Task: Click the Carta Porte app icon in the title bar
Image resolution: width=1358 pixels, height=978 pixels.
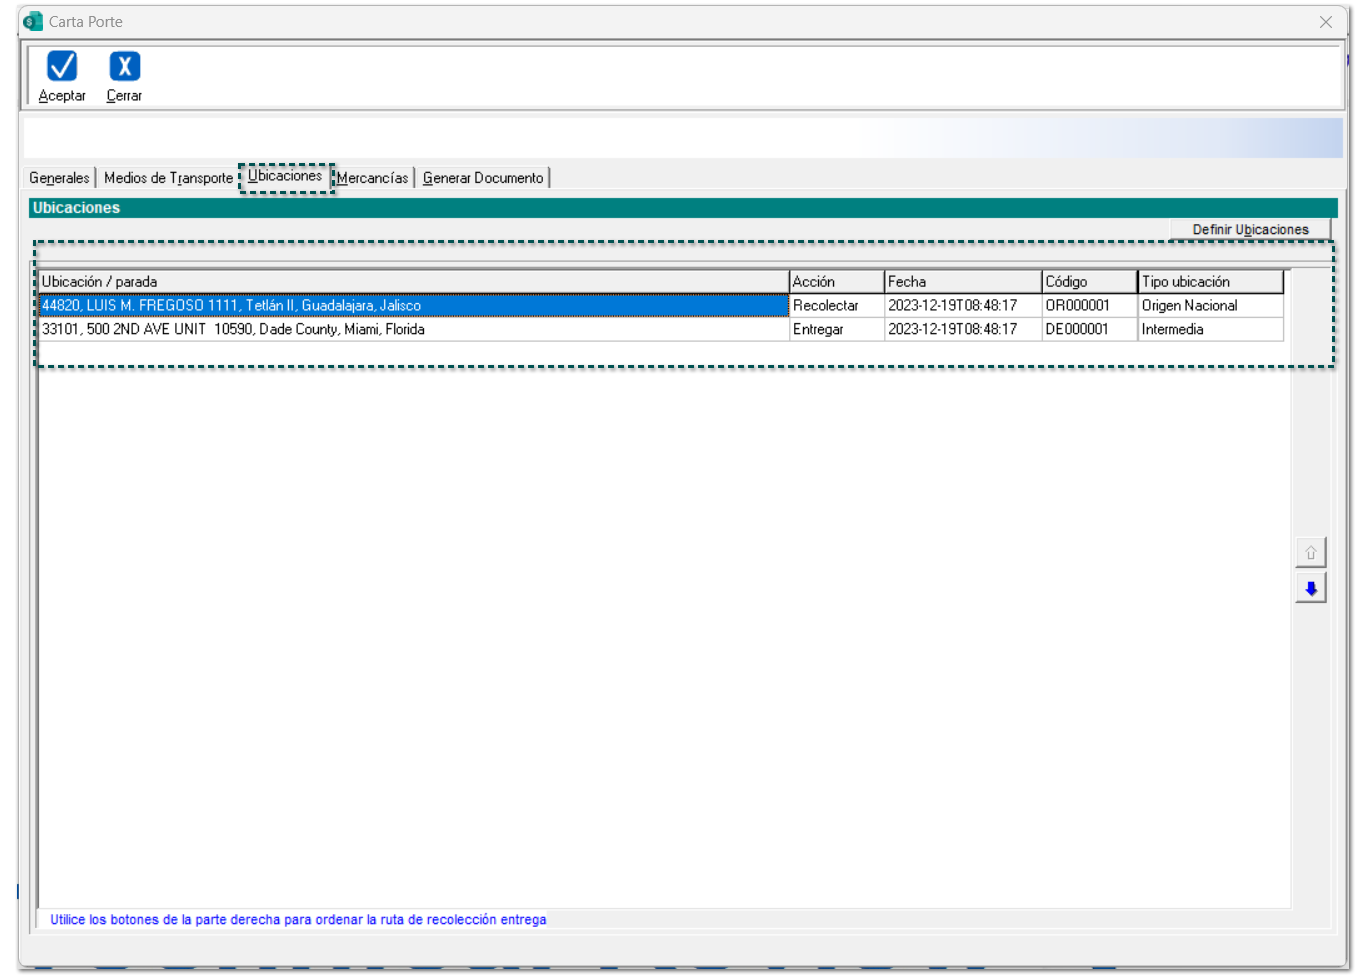Action: point(33,21)
